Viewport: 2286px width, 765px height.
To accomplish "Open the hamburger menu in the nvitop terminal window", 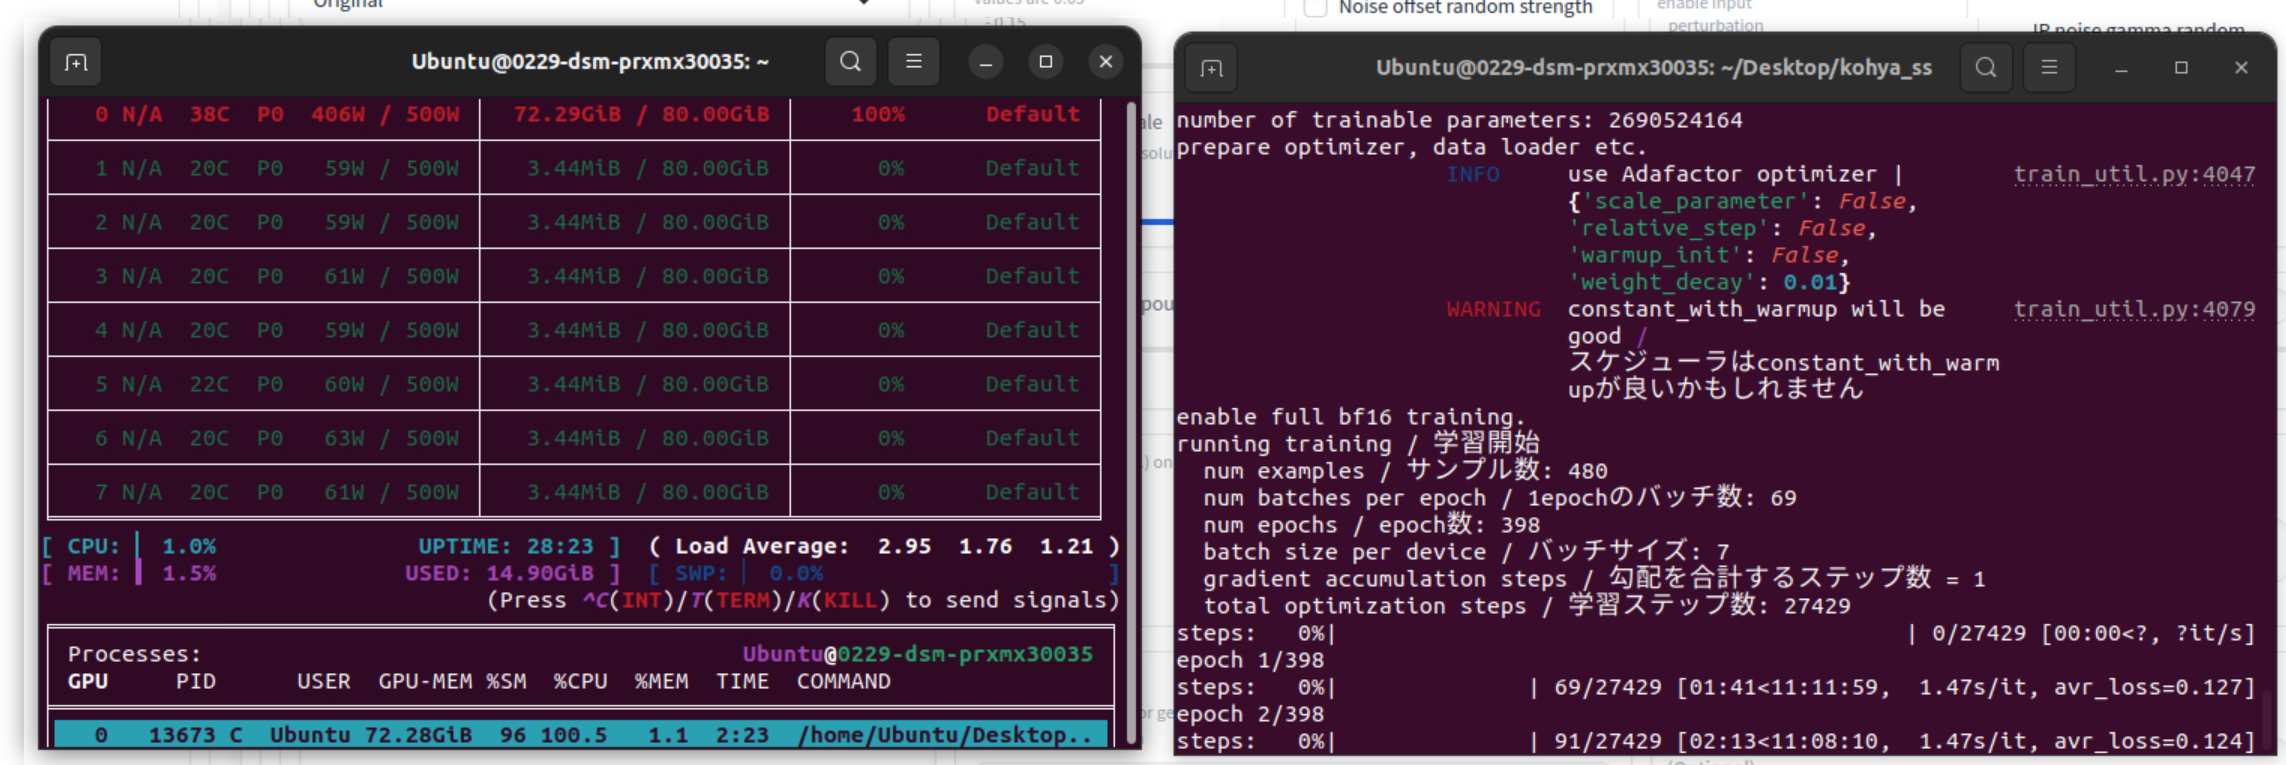I will tap(914, 62).
